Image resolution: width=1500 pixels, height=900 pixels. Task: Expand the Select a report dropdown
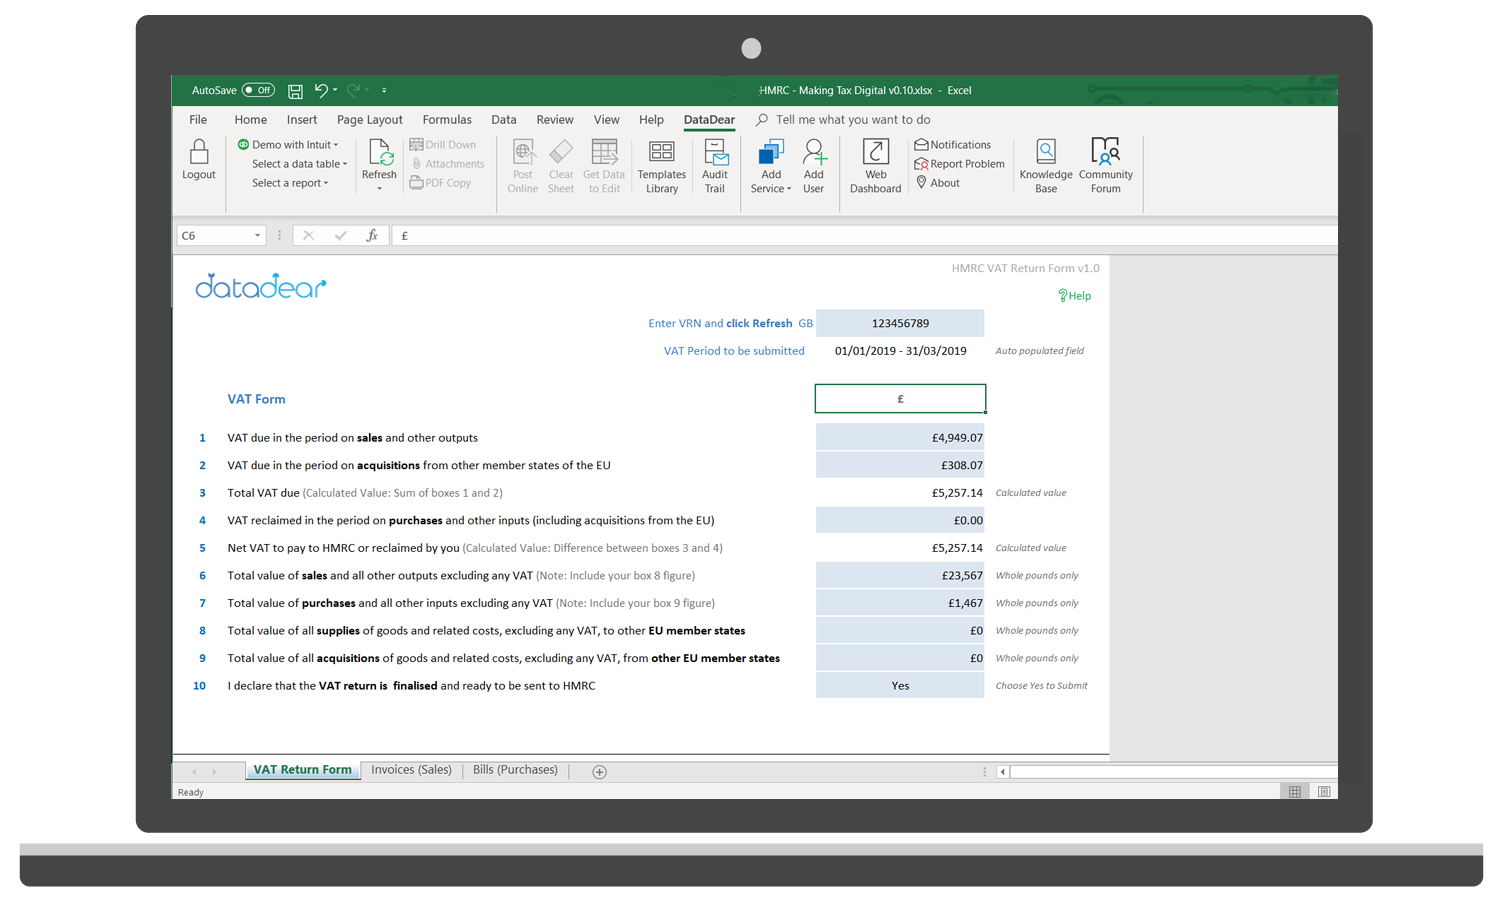coord(290,183)
